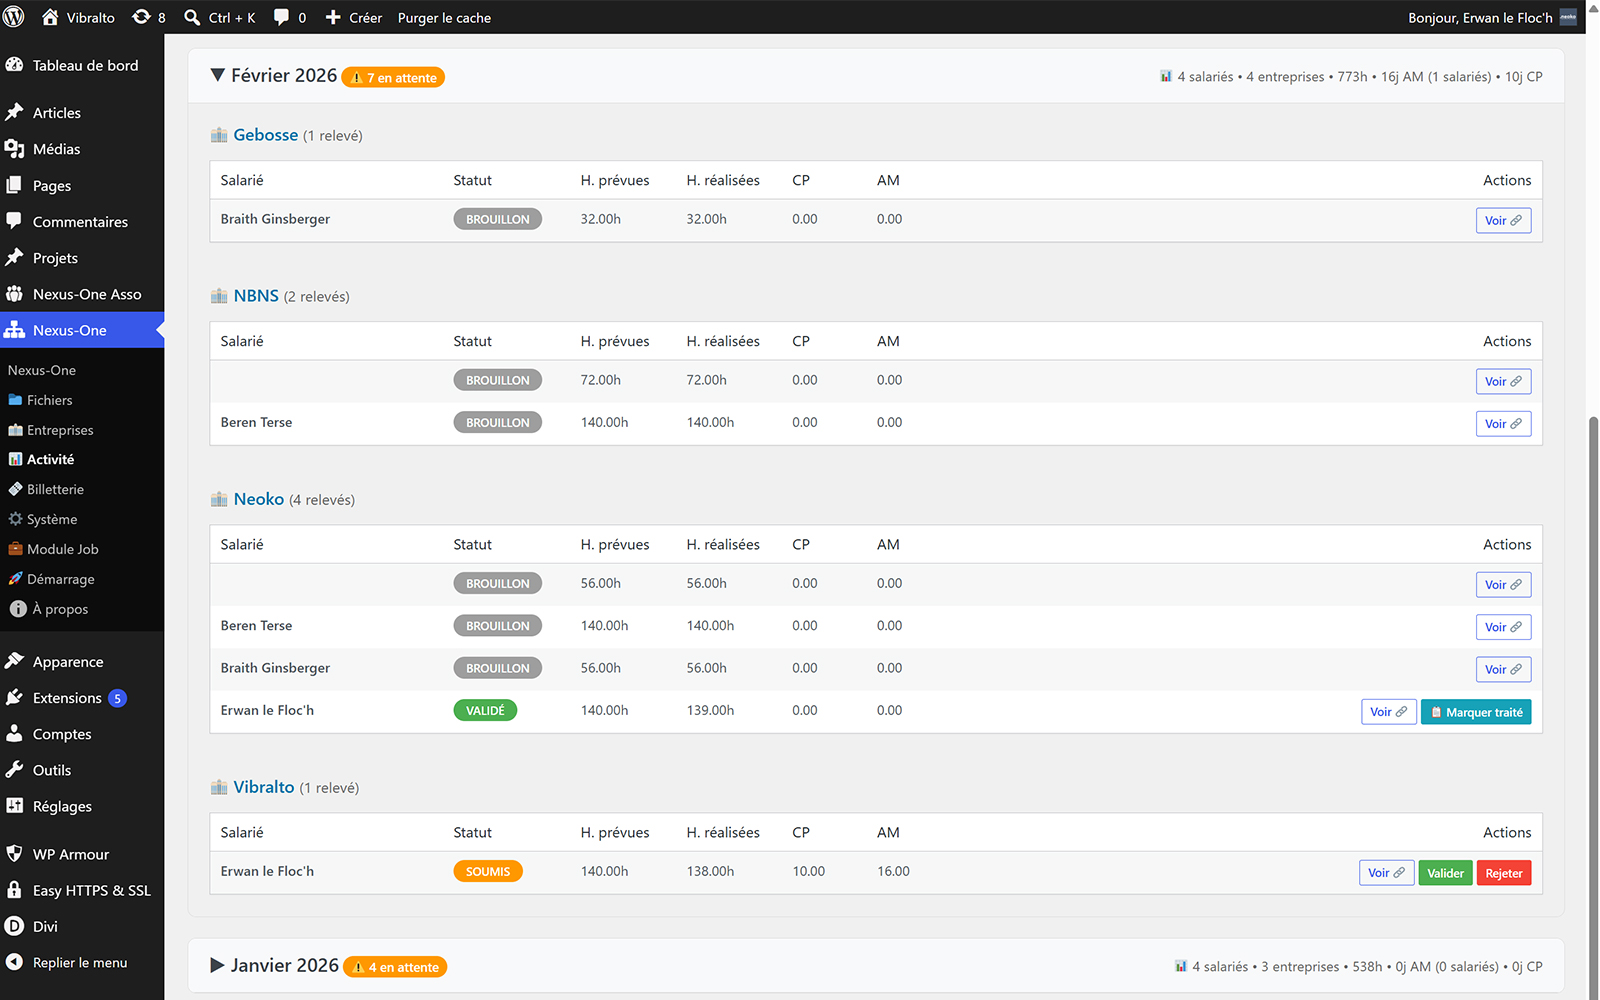Screen dimensions: 1600x1000
Task: Open the Neoko company link
Action: click(x=259, y=499)
